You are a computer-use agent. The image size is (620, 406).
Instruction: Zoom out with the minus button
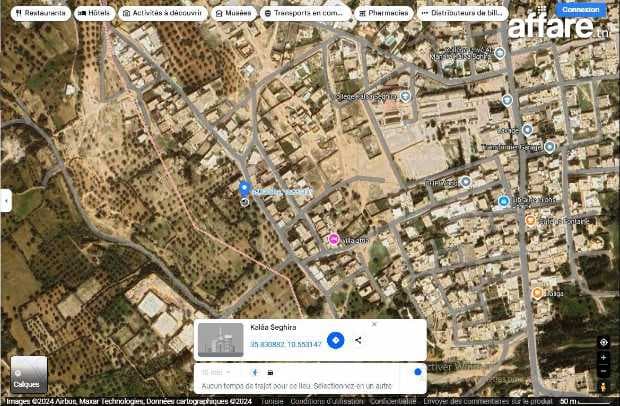click(604, 369)
